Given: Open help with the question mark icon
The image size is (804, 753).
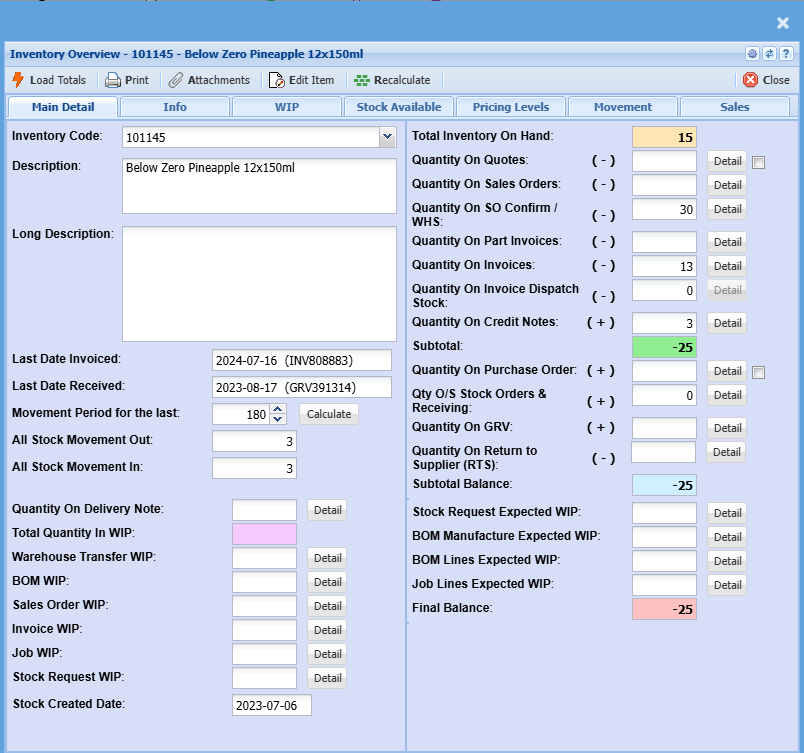Looking at the screenshot, I should (785, 54).
